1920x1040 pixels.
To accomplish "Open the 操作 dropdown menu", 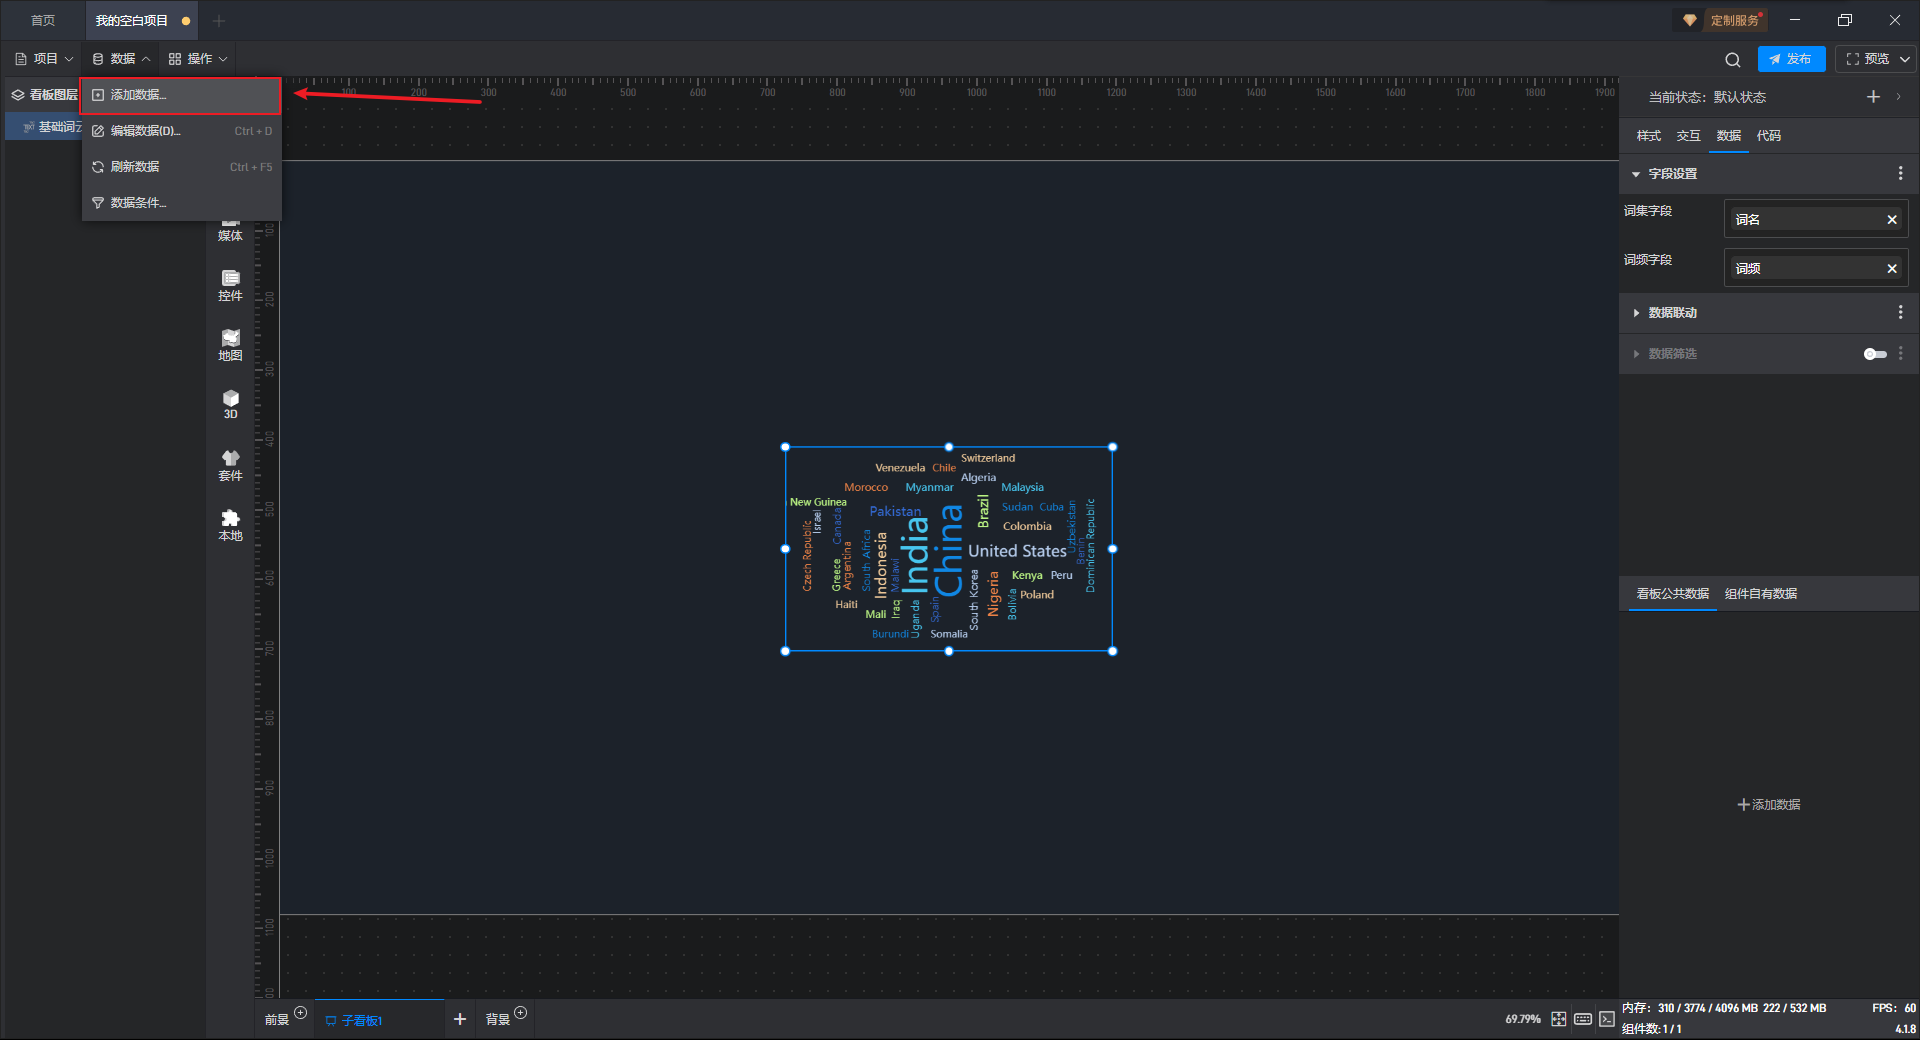I will (198, 59).
